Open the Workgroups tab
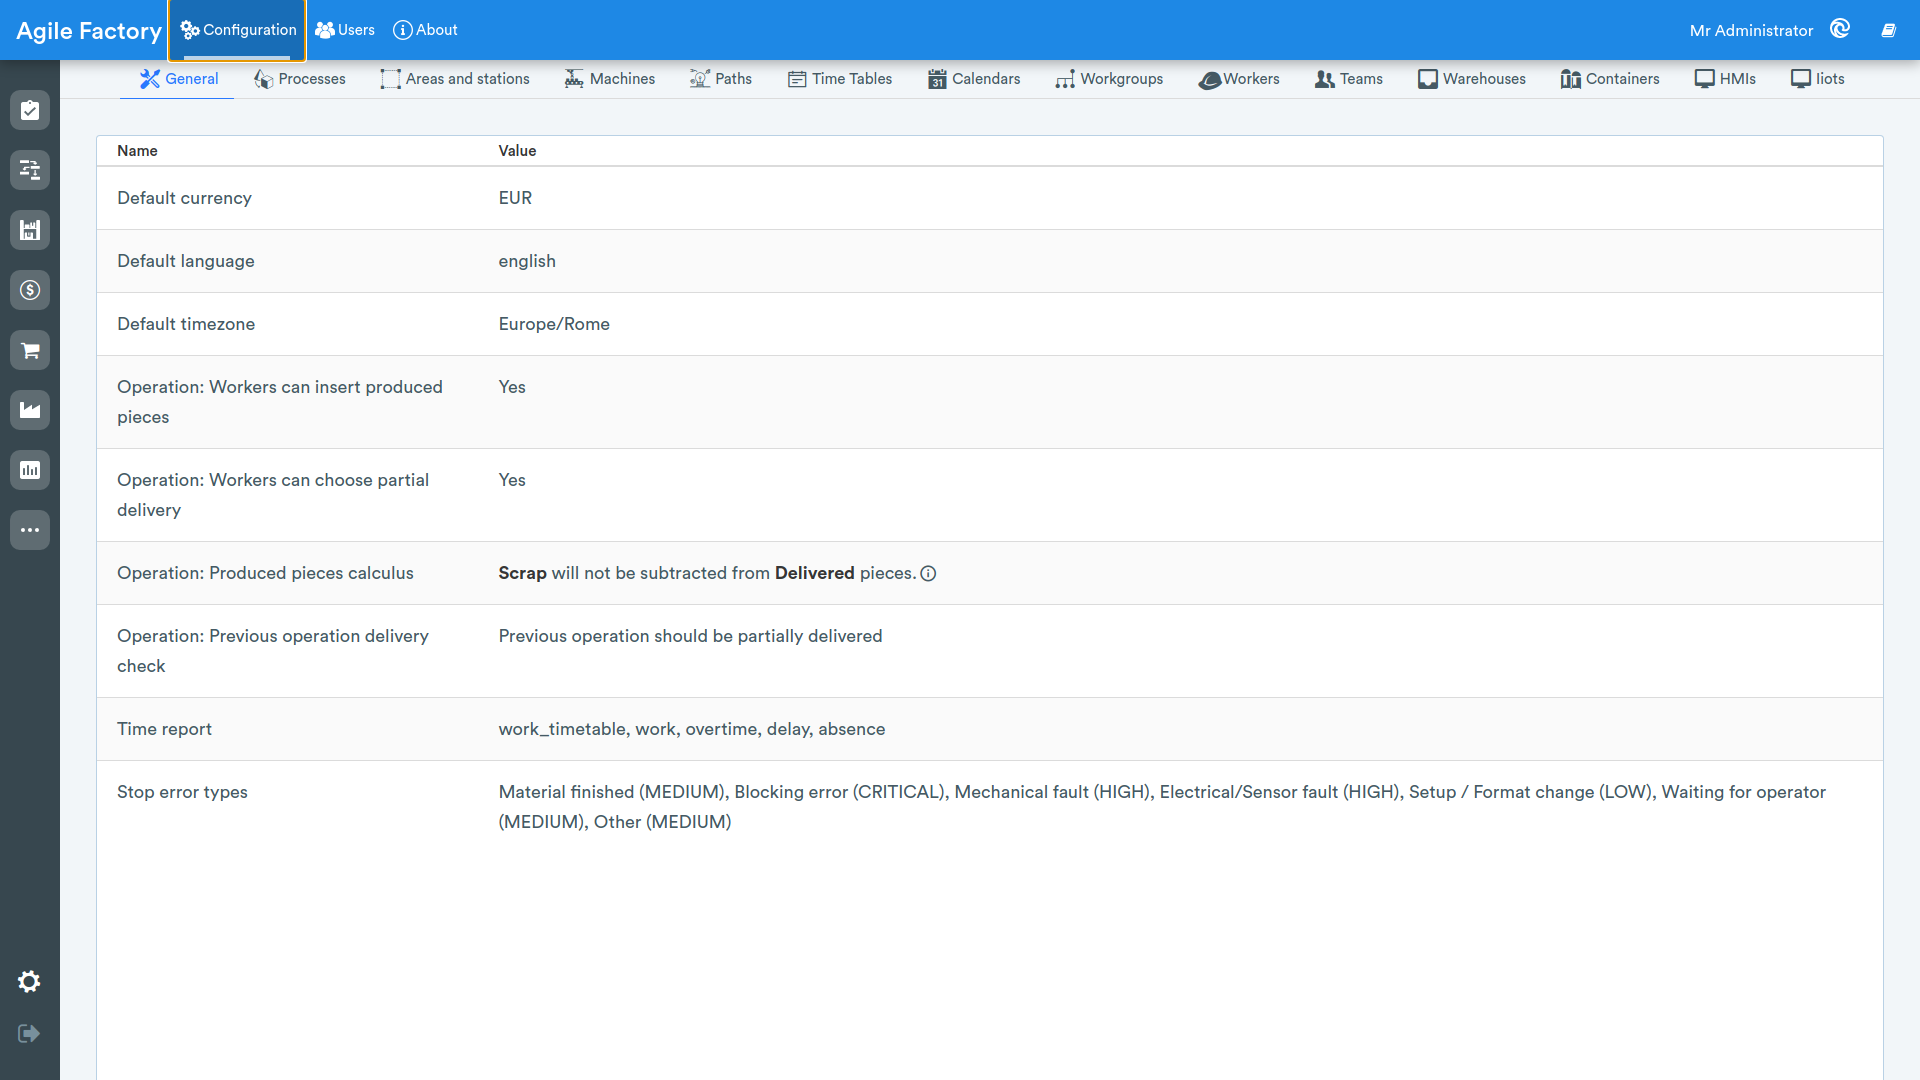 pos(1109,79)
